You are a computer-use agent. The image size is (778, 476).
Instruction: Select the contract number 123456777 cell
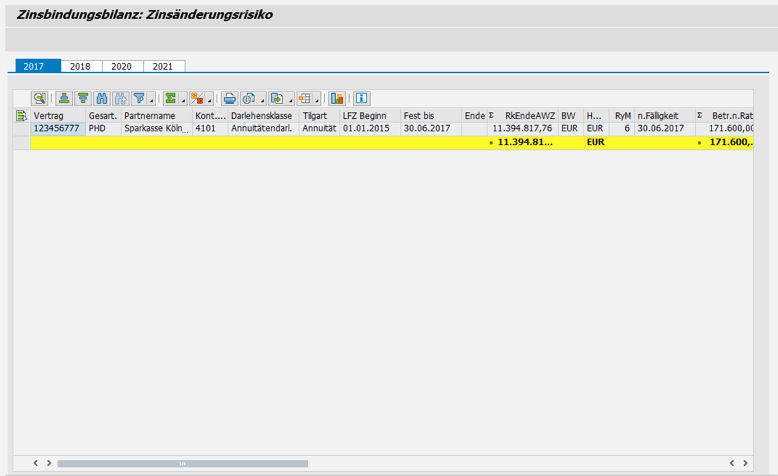pyautogui.click(x=56, y=128)
